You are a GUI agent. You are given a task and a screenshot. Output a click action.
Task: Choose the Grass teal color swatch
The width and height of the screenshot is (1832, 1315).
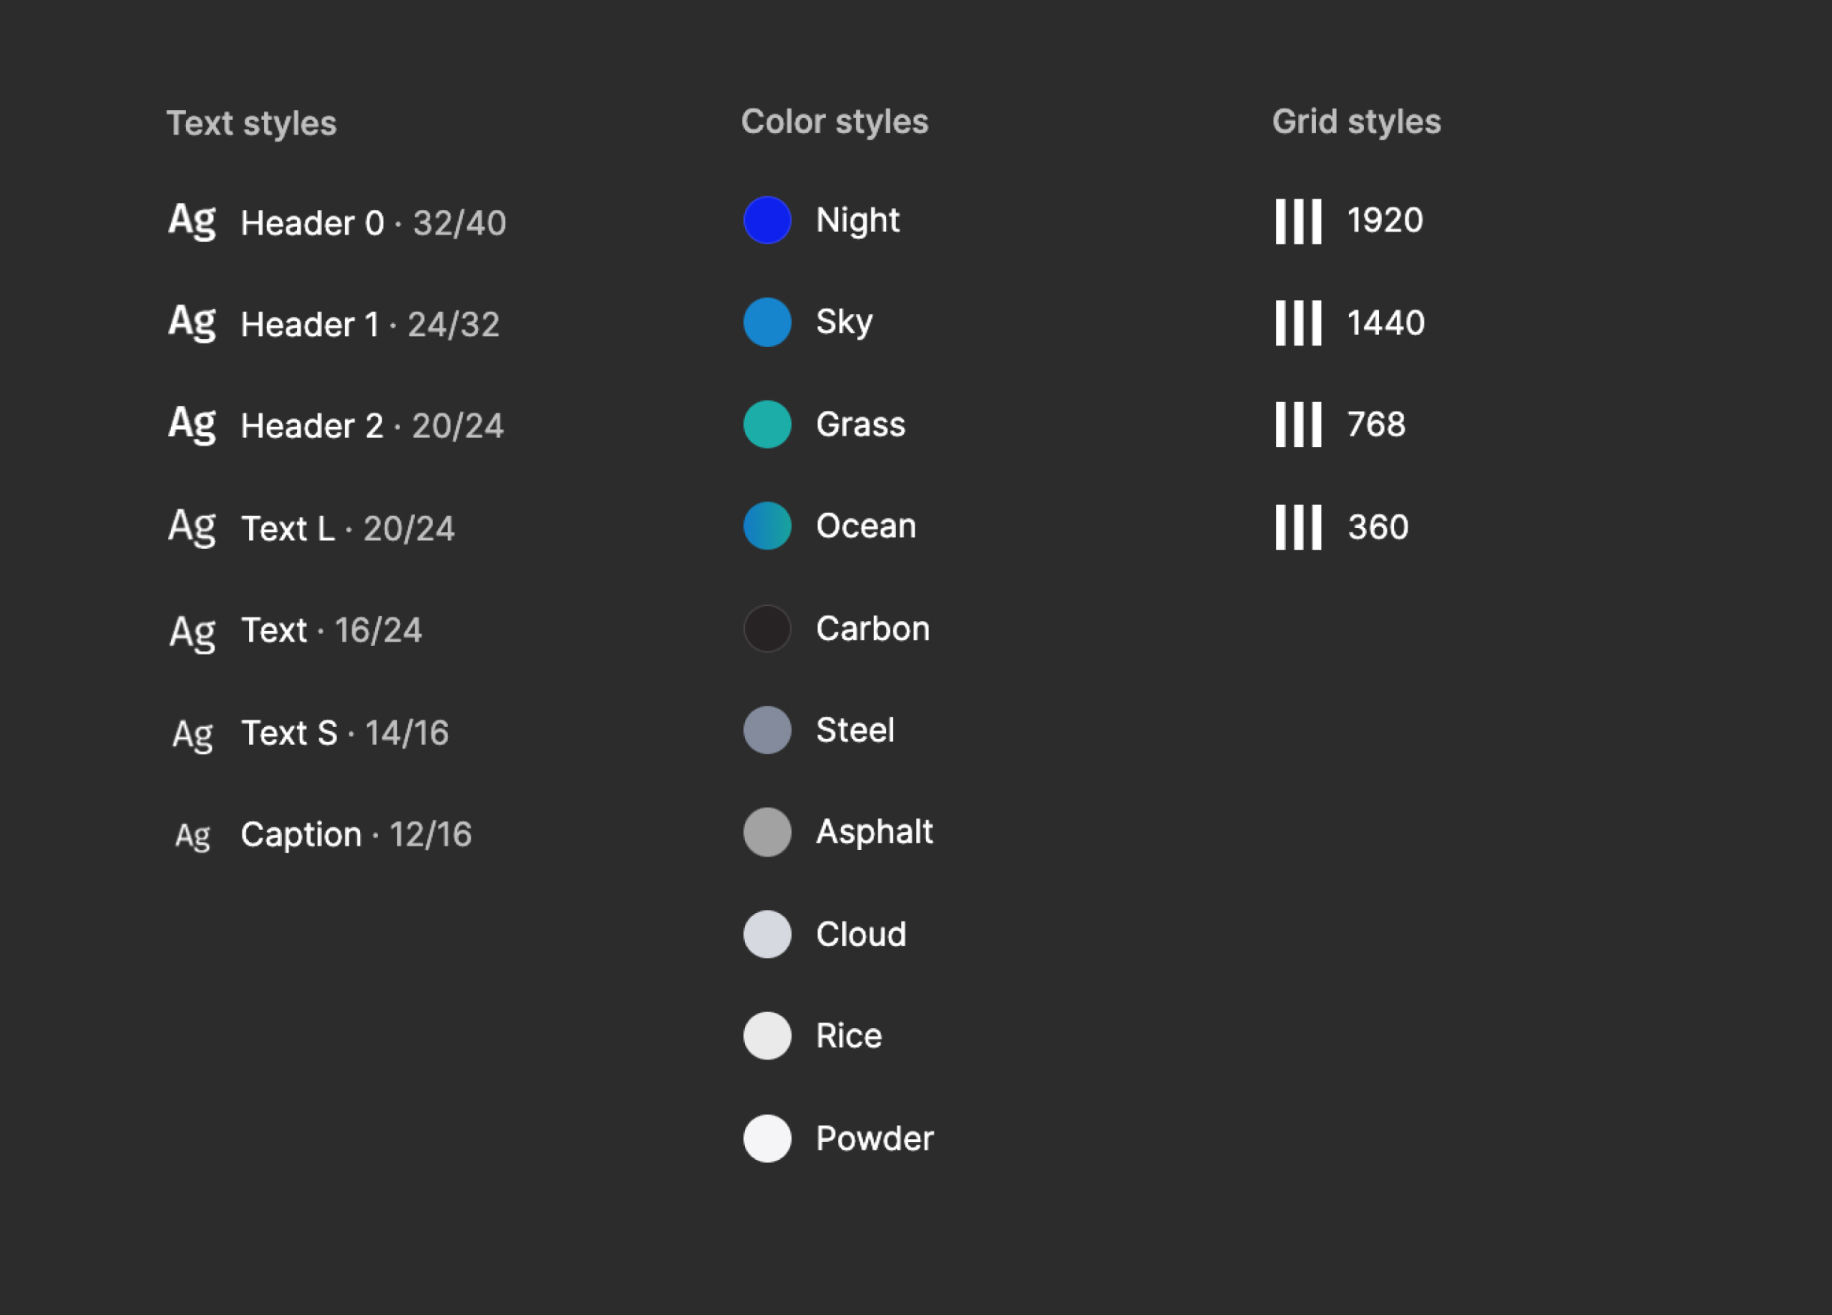[x=767, y=424]
